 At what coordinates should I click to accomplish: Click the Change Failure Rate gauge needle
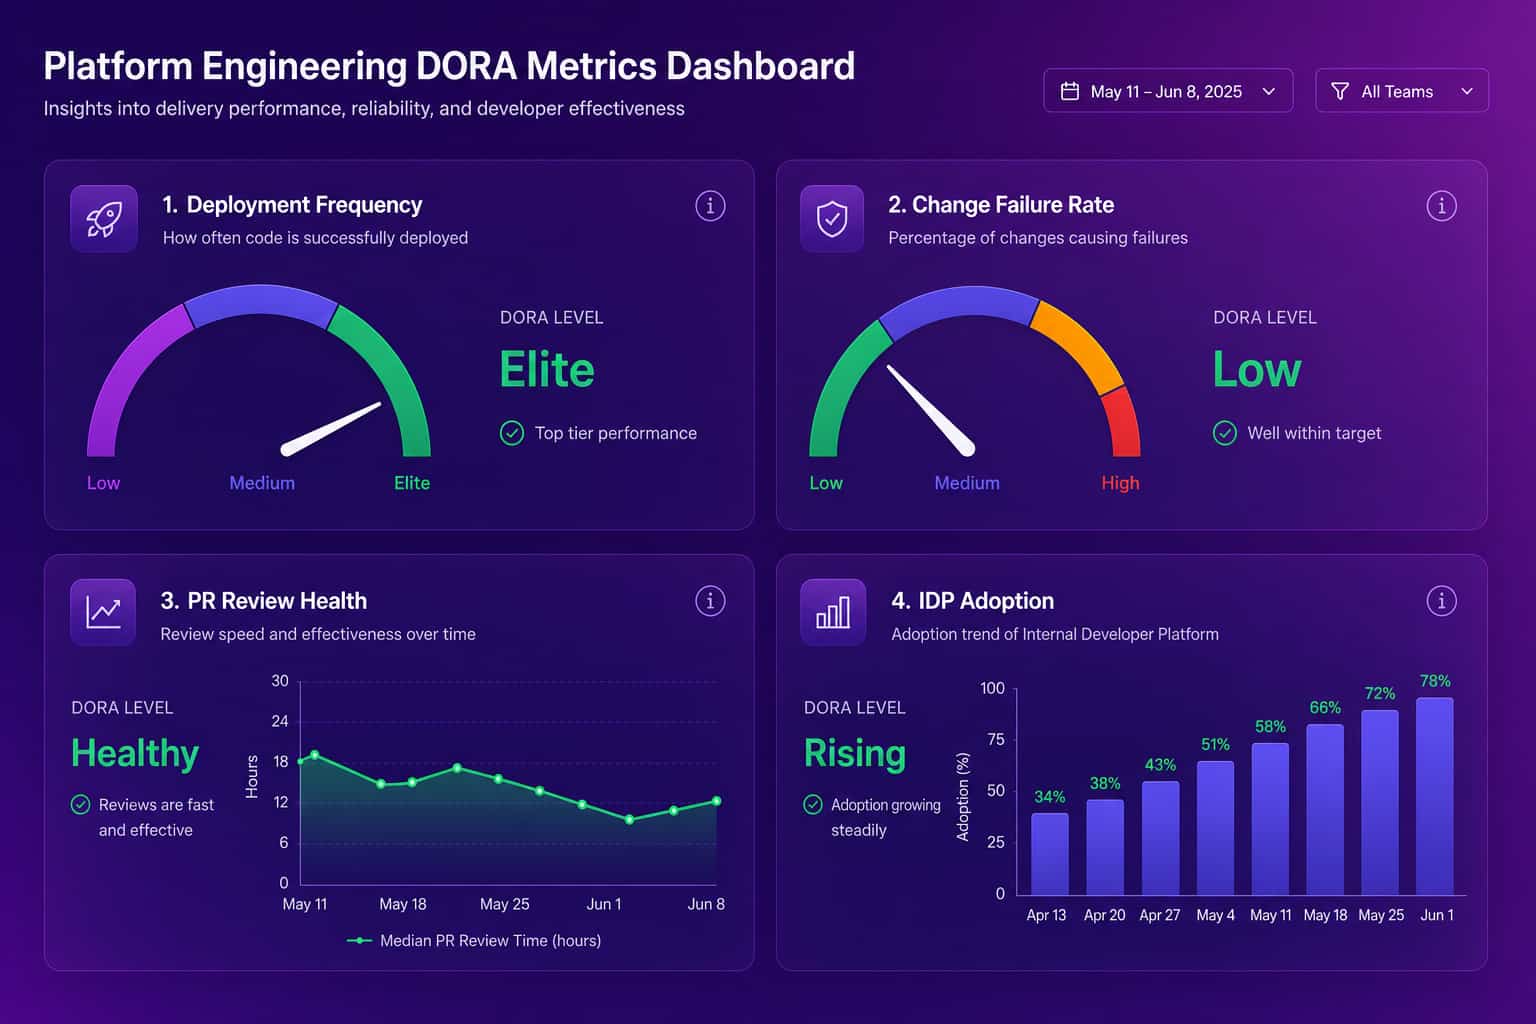coord(930,410)
